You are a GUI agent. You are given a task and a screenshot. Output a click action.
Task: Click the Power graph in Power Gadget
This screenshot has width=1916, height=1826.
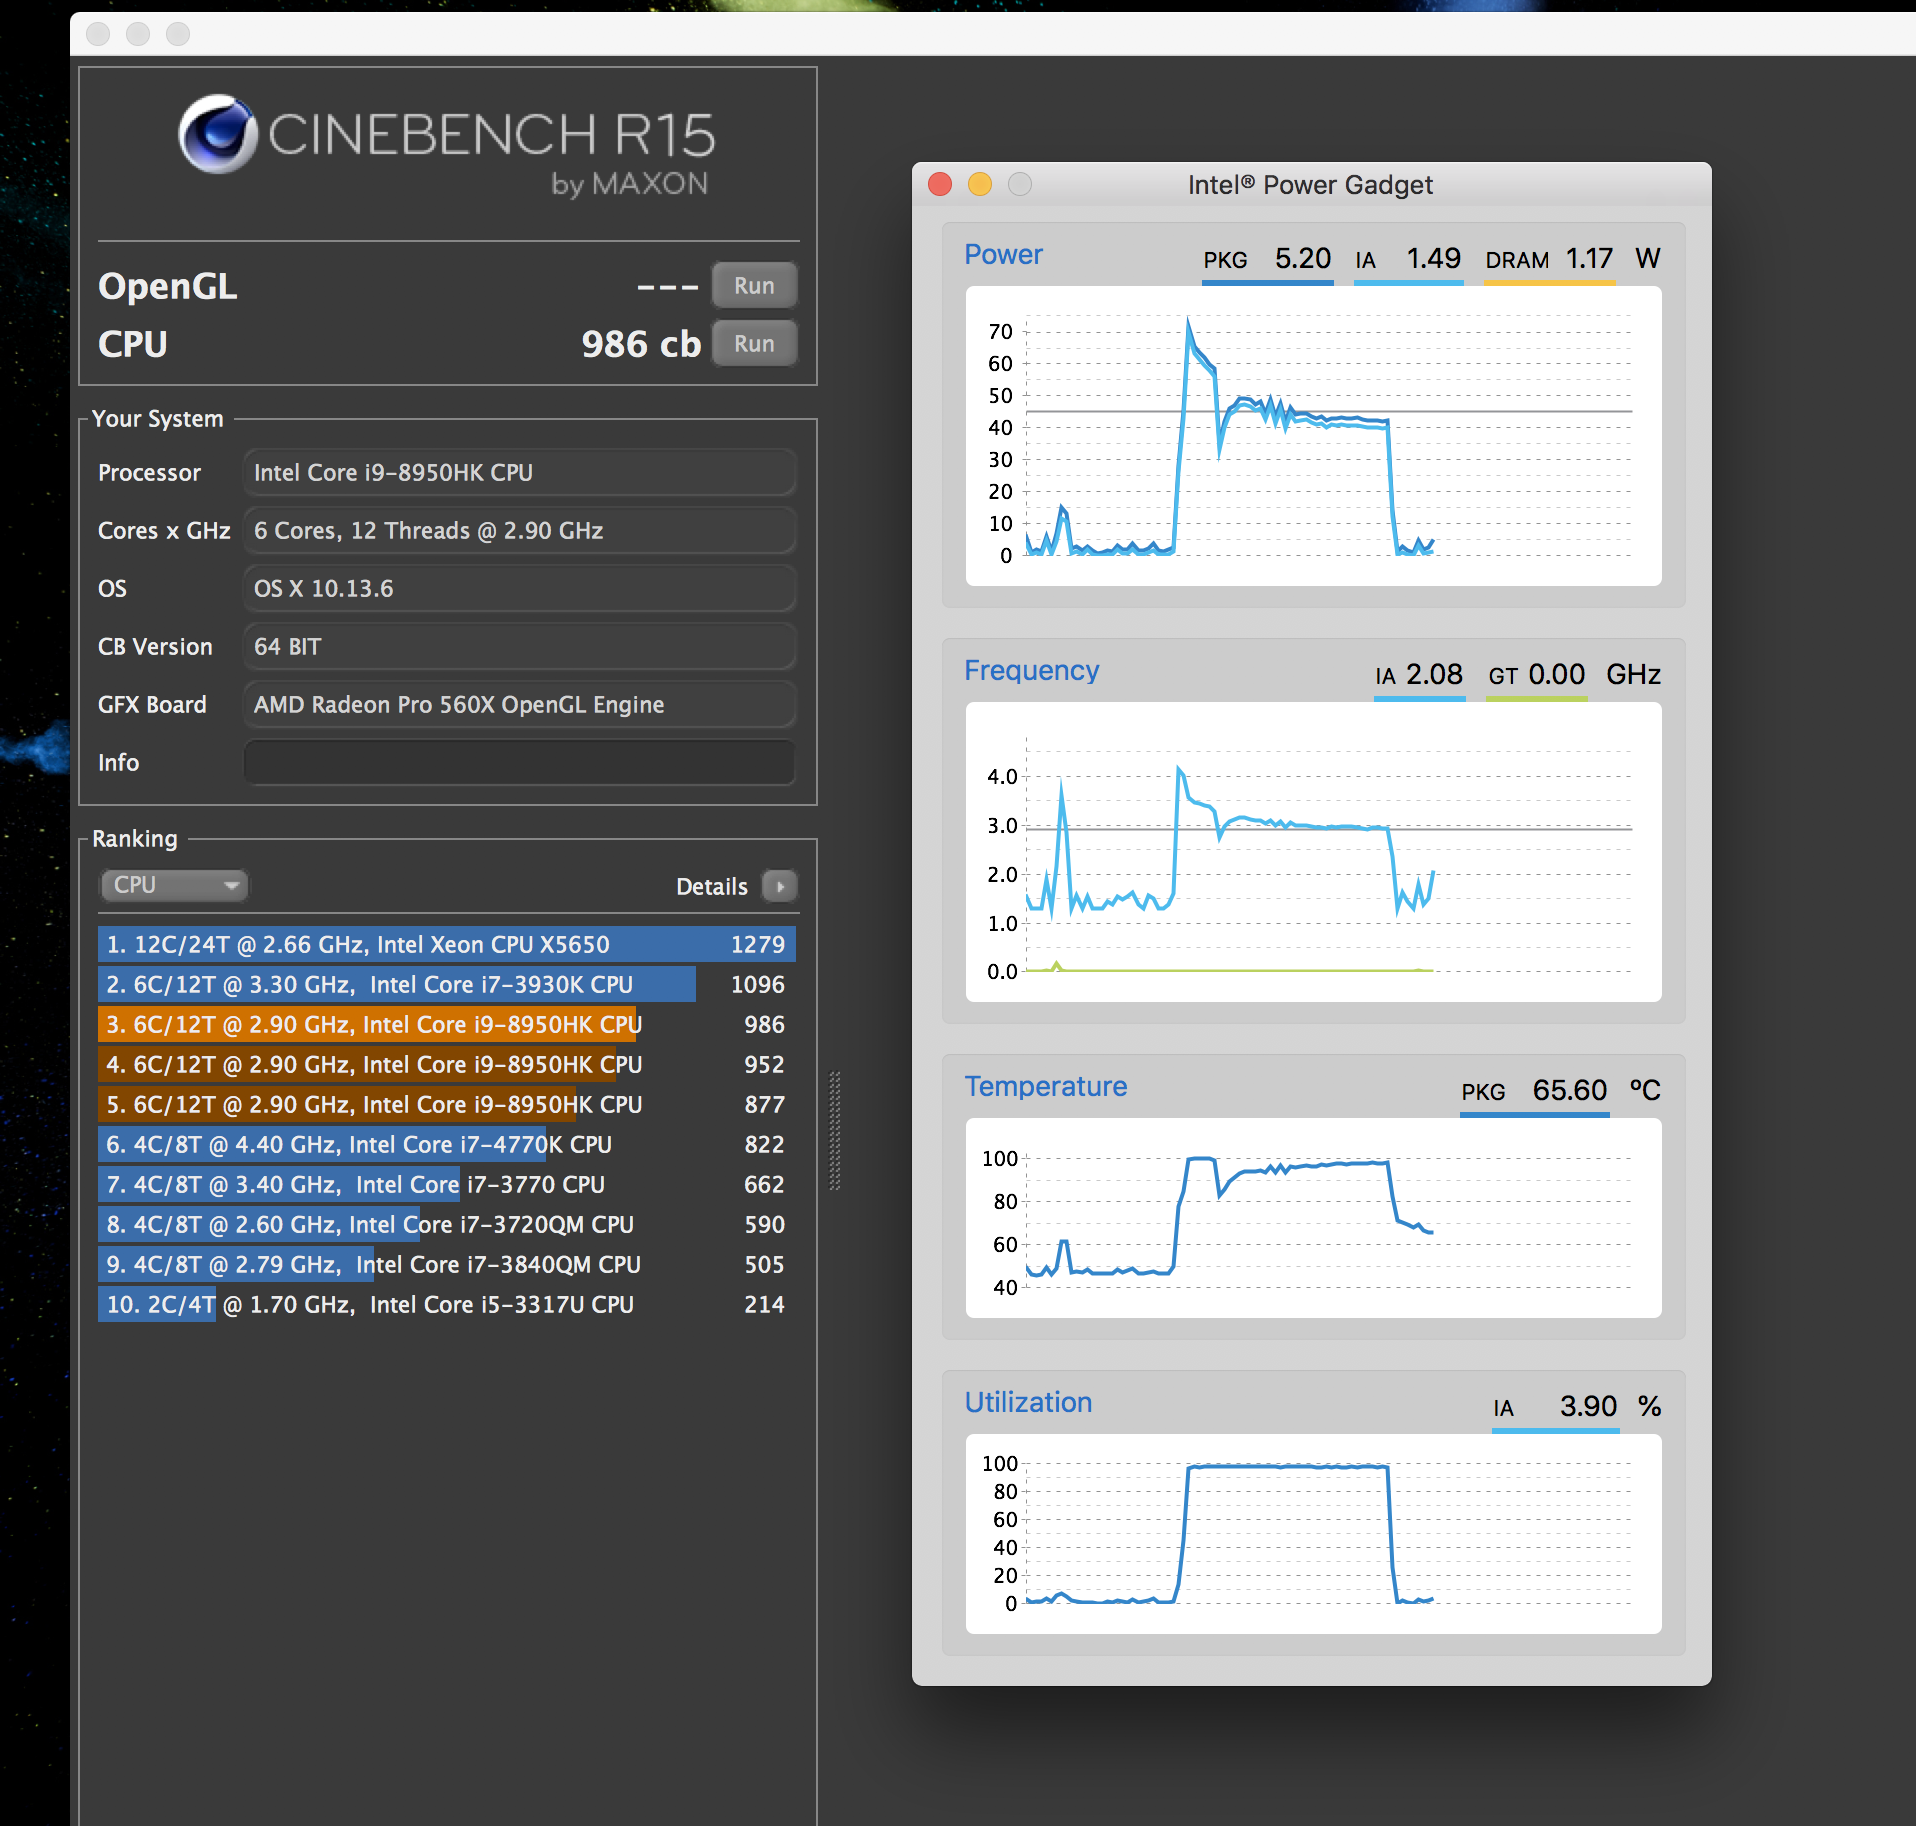(x=1313, y=436)
